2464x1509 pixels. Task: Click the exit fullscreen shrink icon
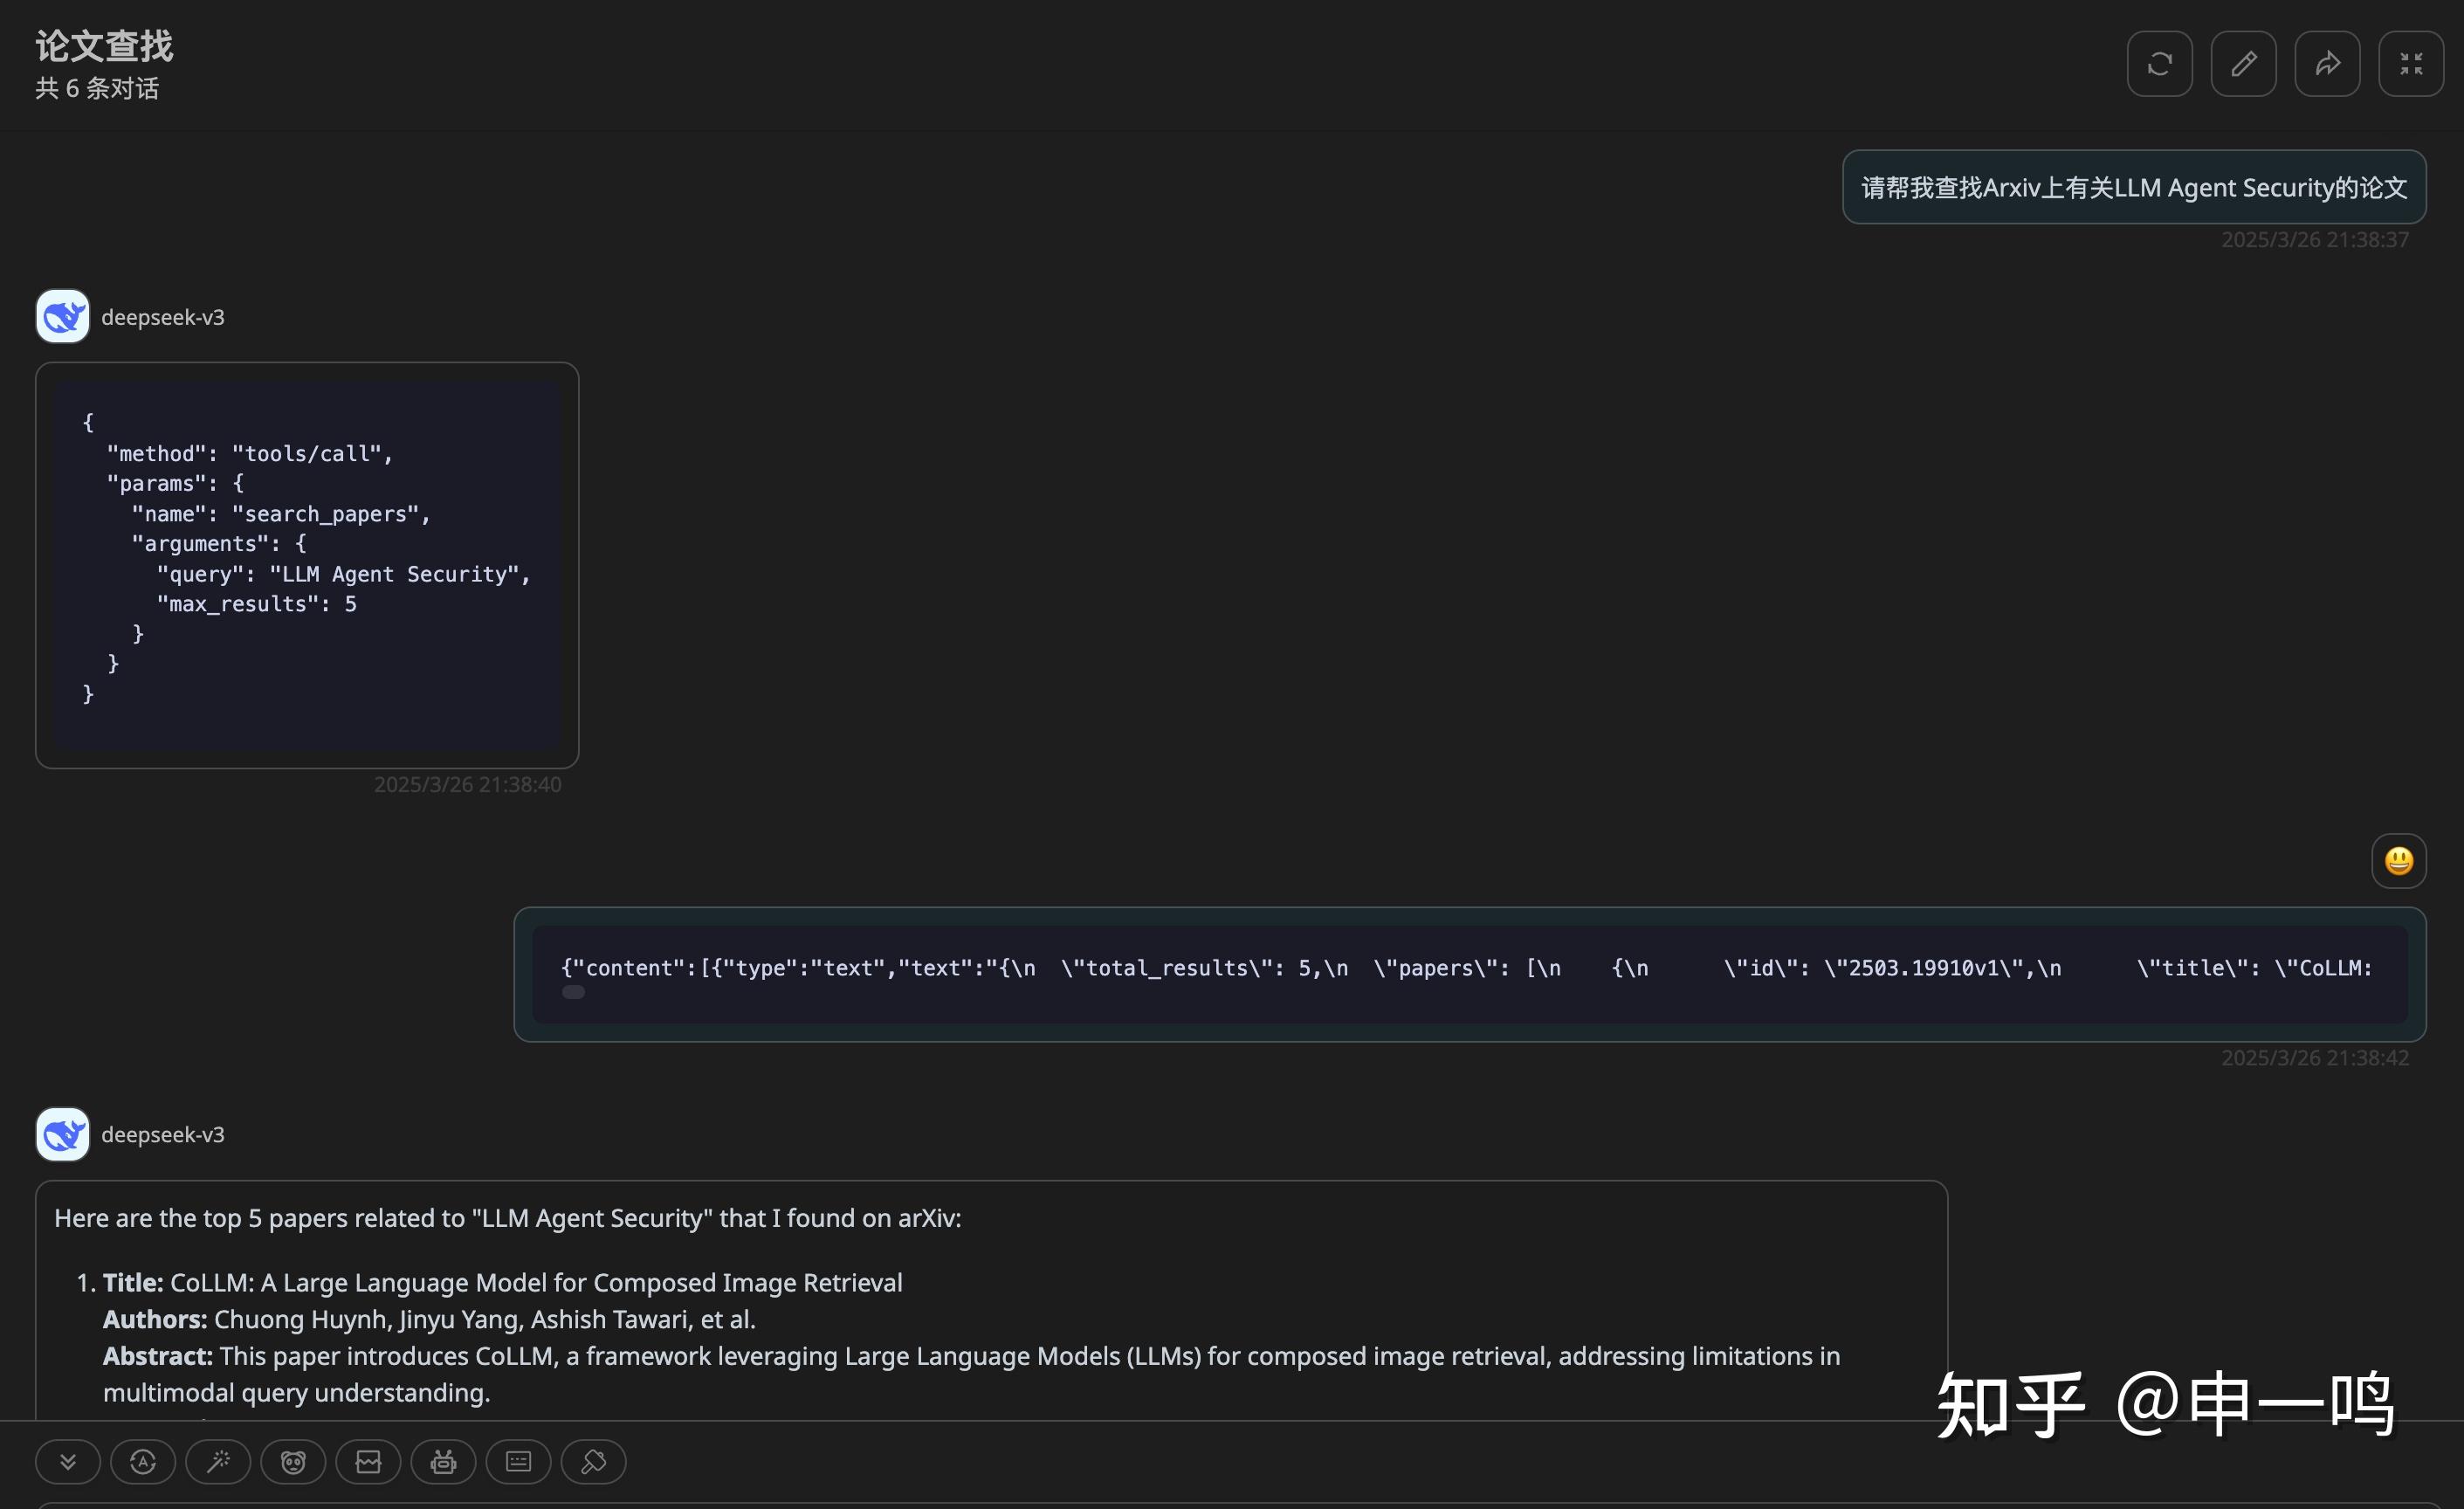2410,64
